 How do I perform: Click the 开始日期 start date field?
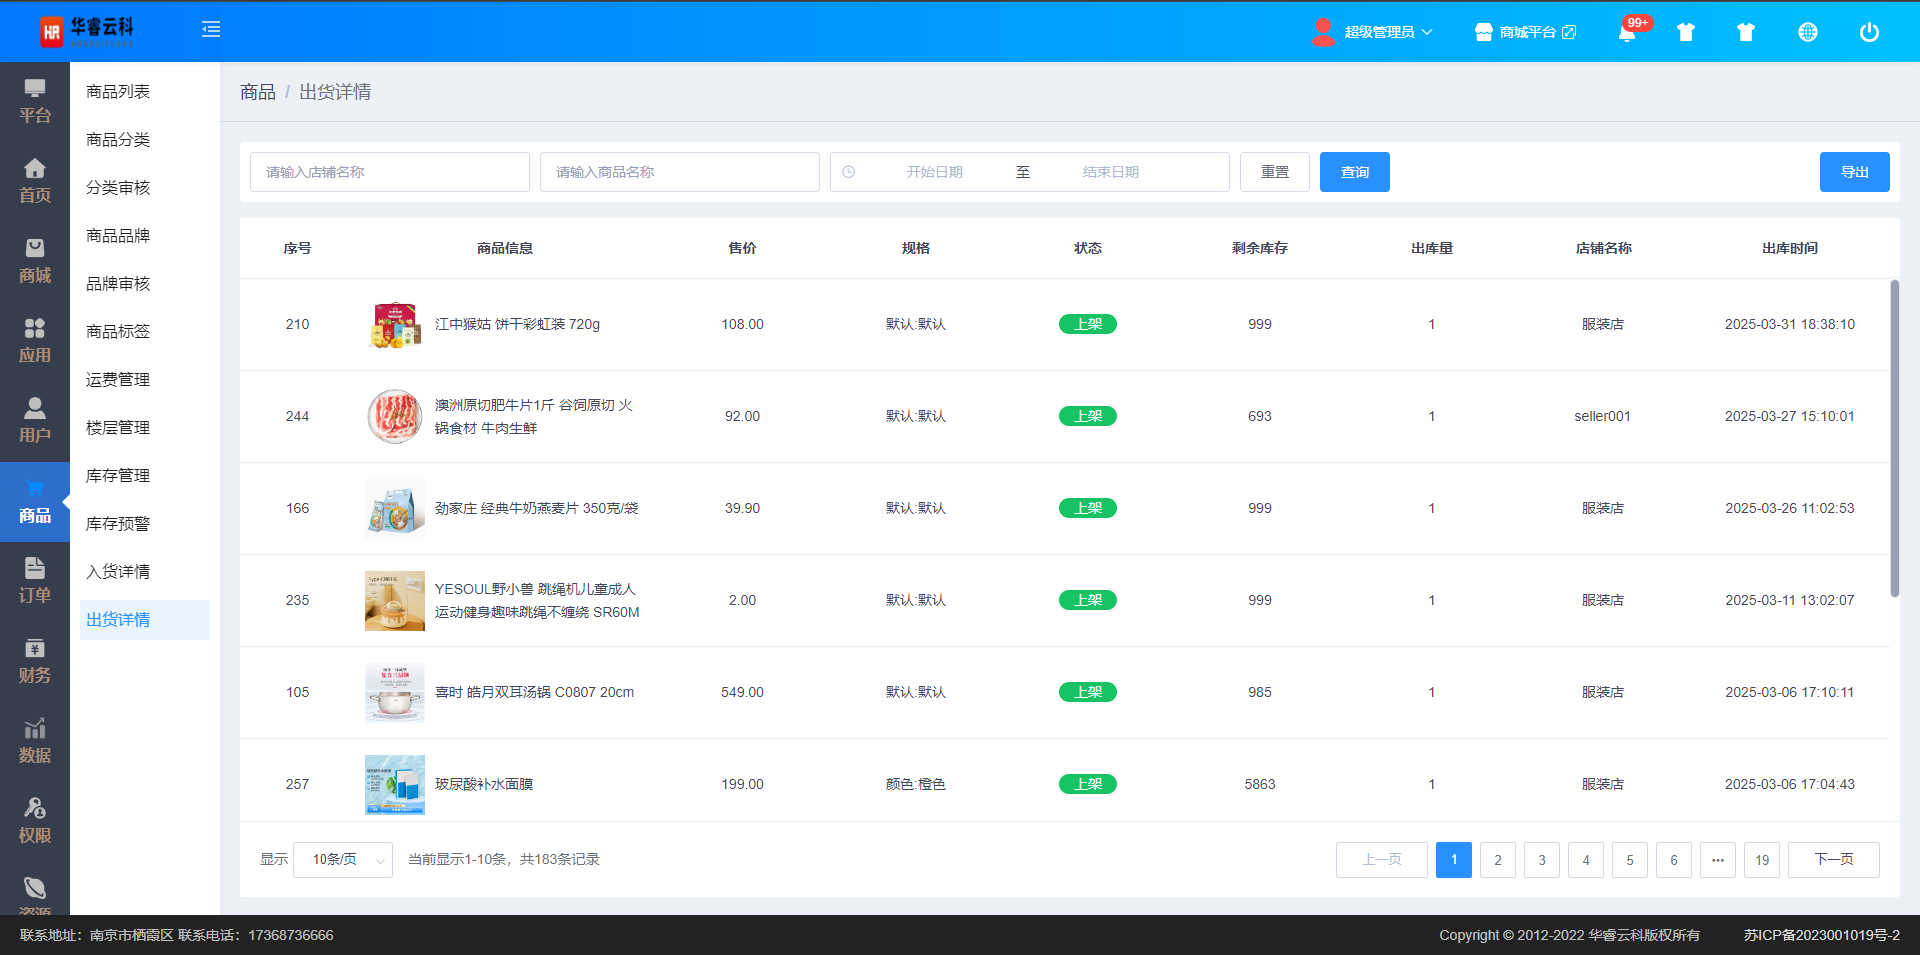point(934,172)
